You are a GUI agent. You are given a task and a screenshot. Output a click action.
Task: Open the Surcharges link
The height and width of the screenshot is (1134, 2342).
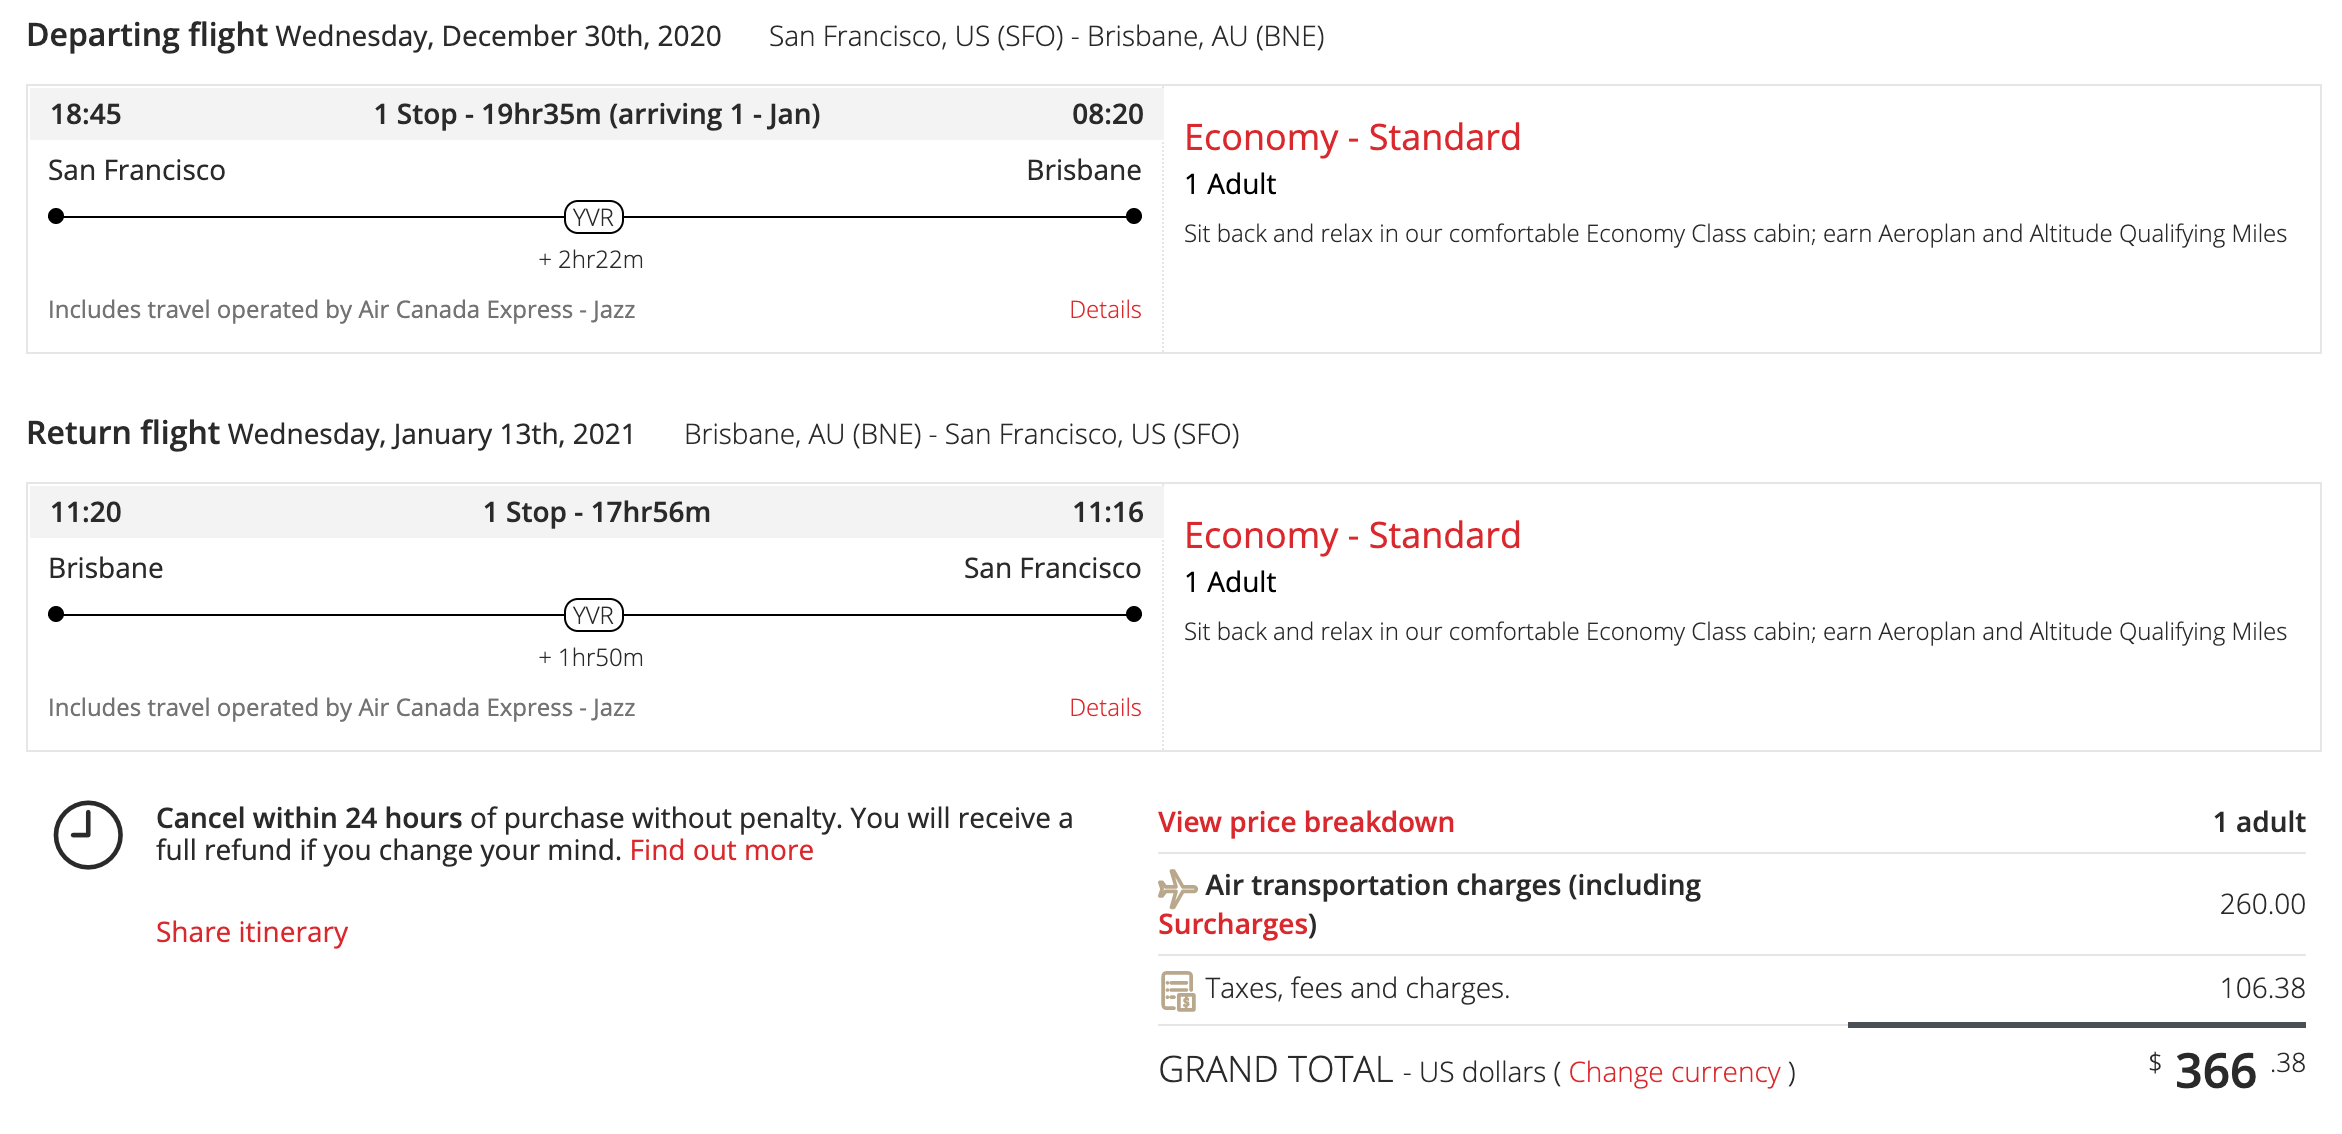[x=1232, y=924]
